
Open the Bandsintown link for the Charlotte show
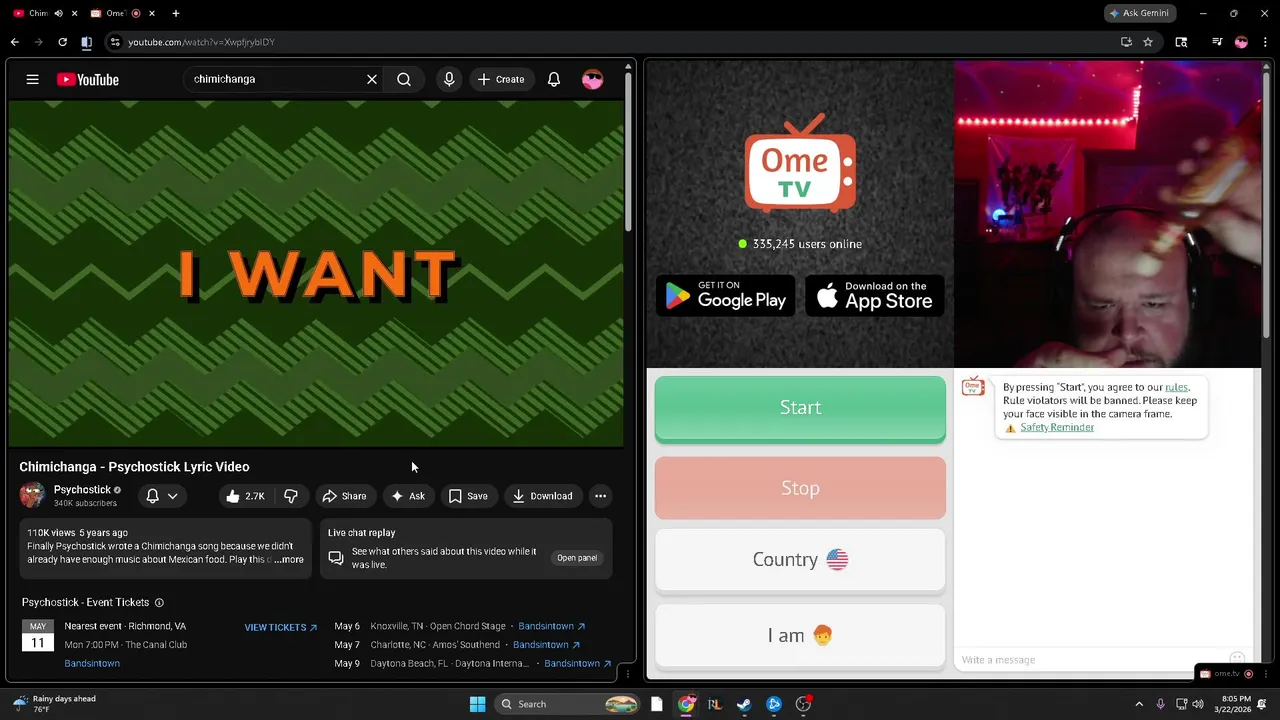(546, 645)
